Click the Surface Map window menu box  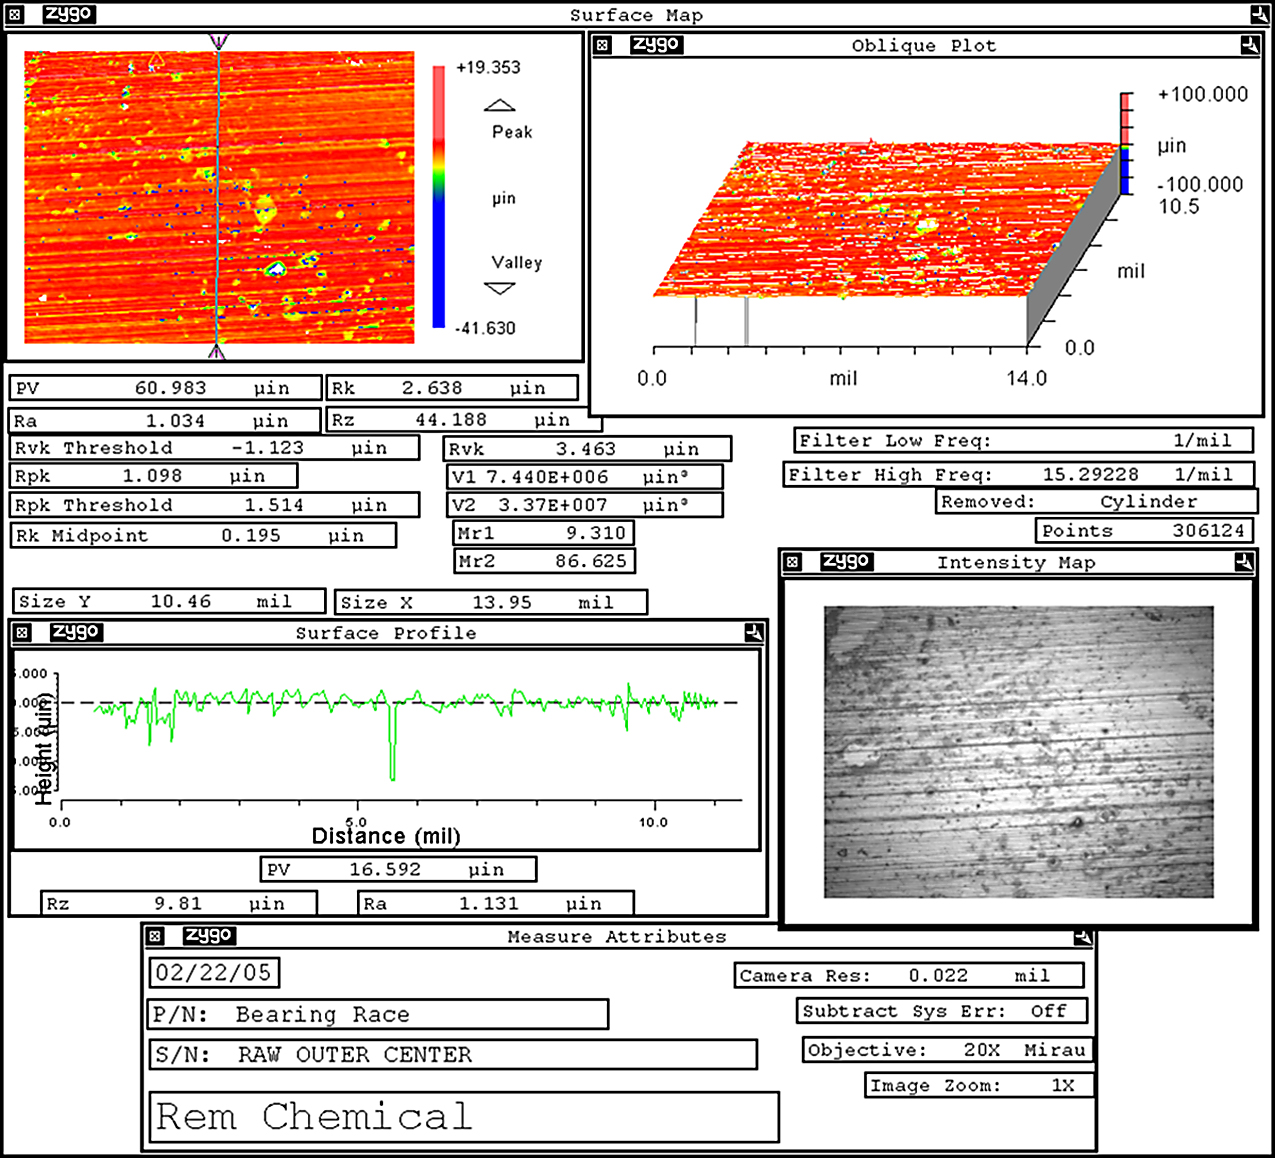click(14, 14)
